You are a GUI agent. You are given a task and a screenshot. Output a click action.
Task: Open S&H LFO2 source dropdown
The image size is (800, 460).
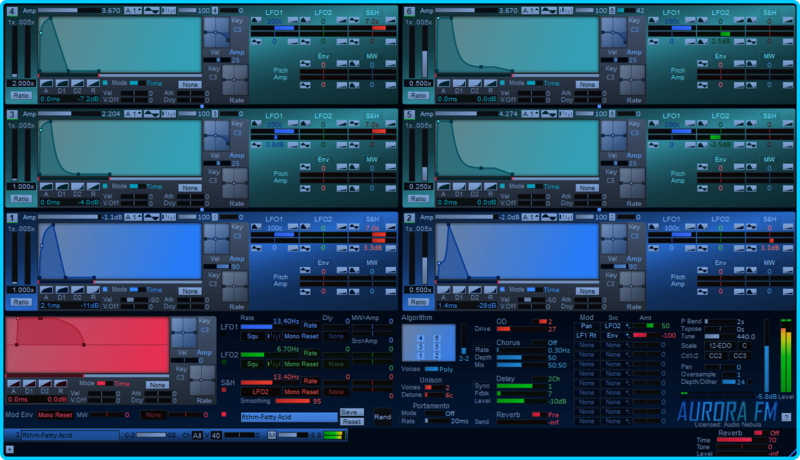click(x=260, y=392)
